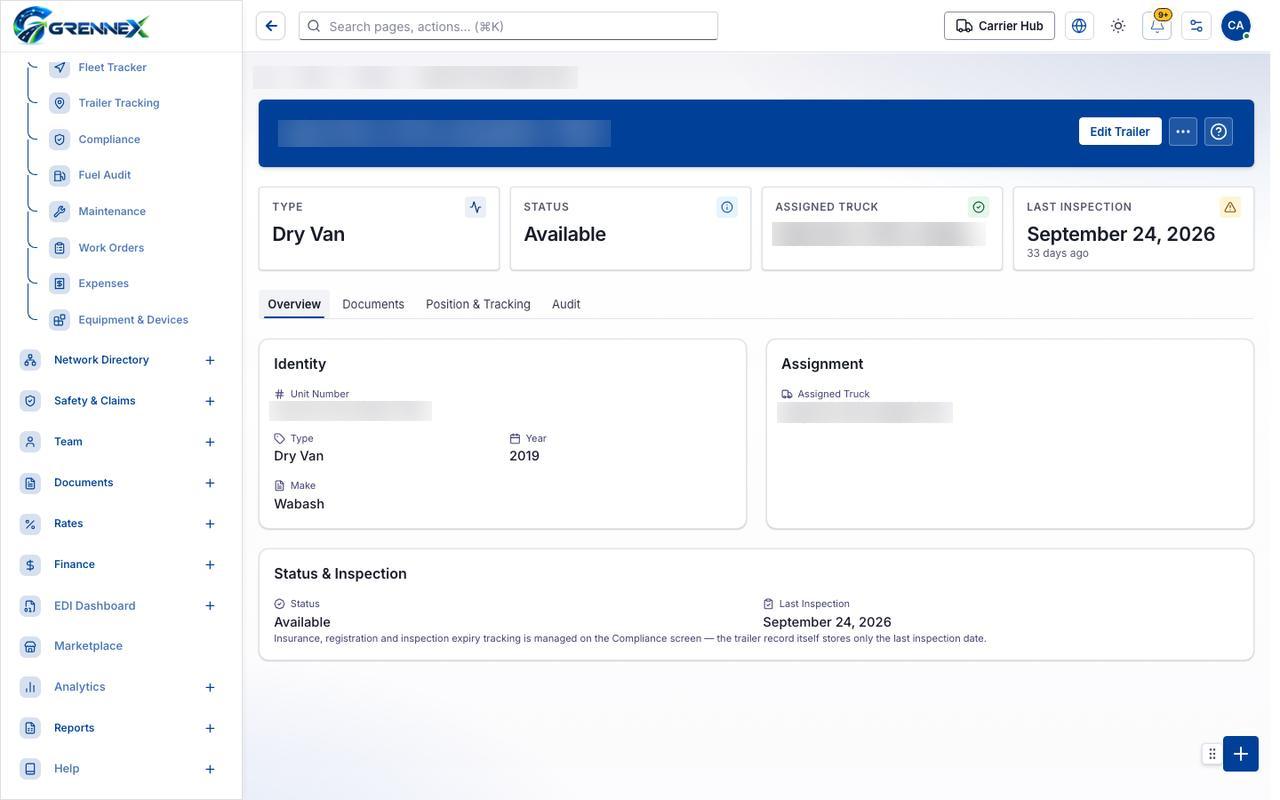Expand the Documents sidebar section
Viewport: 1280px width, 800px height.
coord(210,483)
